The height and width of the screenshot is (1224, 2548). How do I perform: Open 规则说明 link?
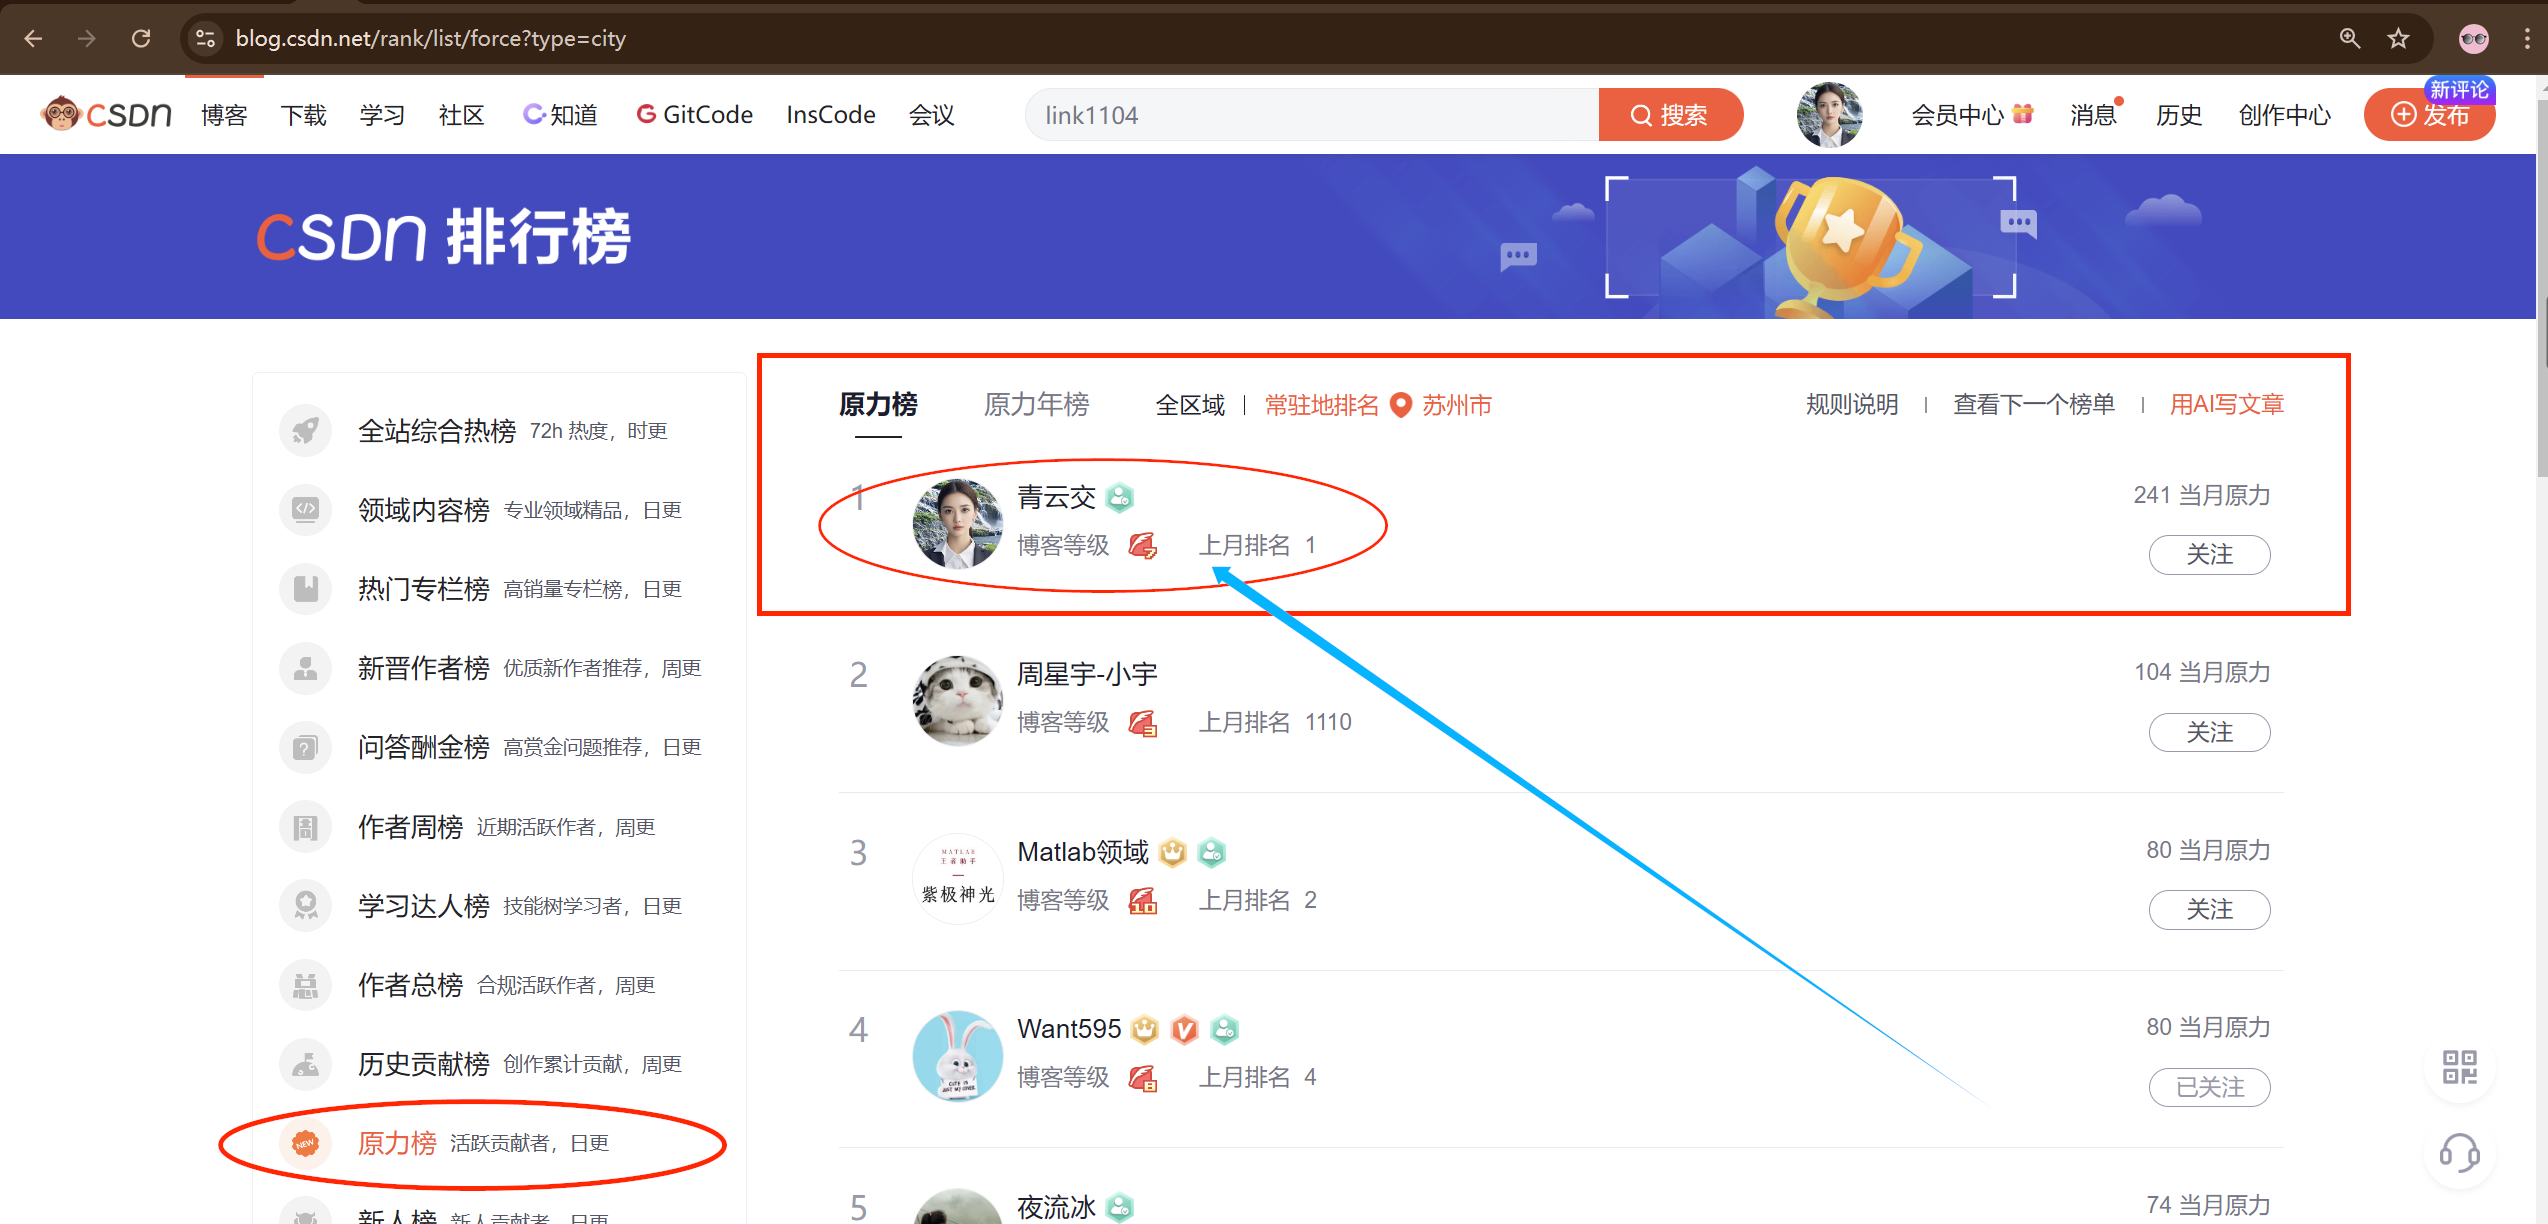(x=1852, y=405)
